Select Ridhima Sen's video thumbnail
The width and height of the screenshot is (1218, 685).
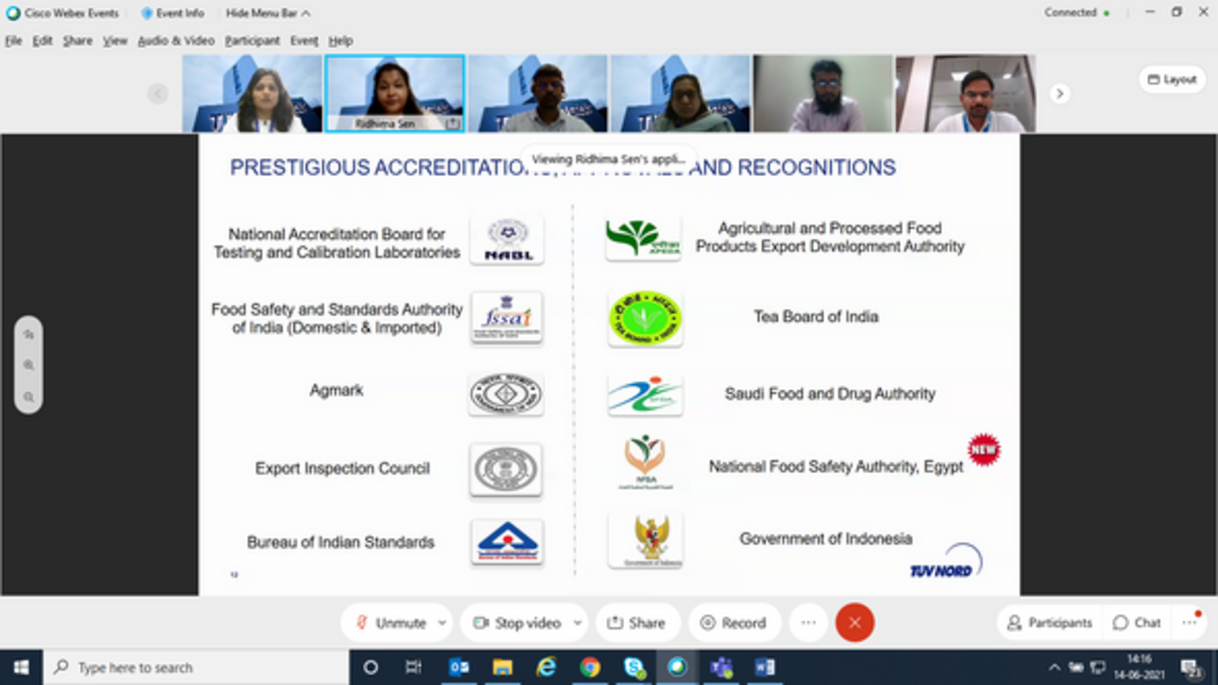coord(394,93)
